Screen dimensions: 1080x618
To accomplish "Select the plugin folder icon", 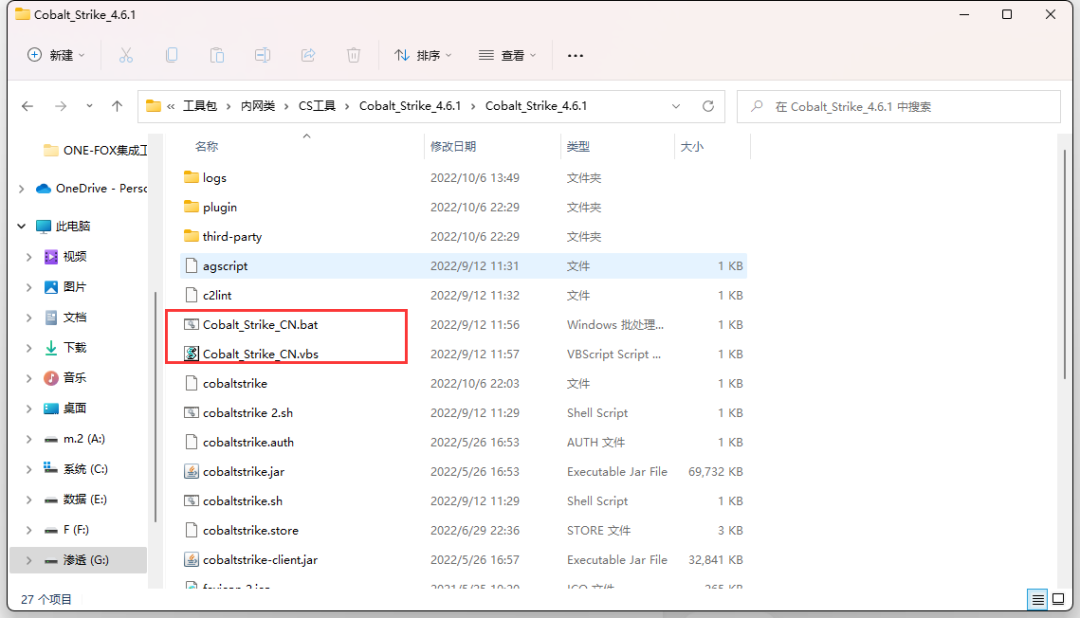I will tap(191, 207).
